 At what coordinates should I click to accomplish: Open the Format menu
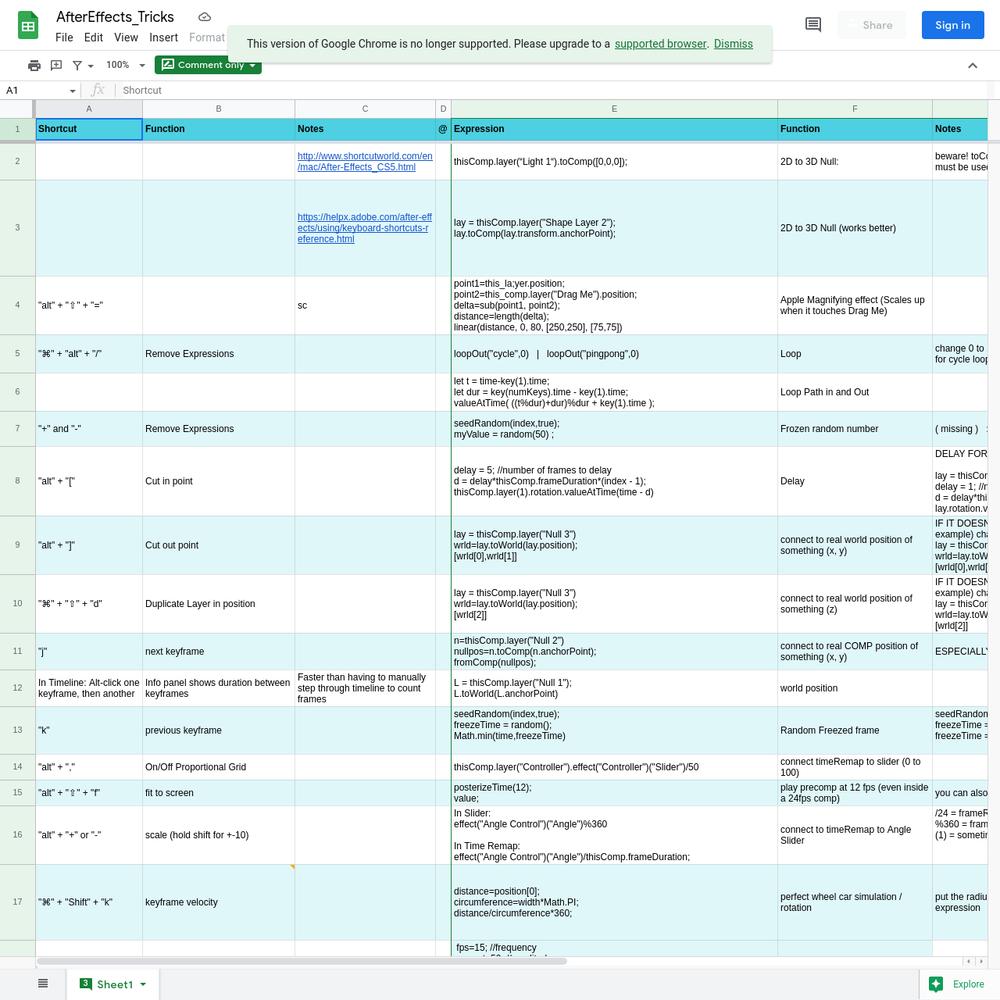point(206,38)
